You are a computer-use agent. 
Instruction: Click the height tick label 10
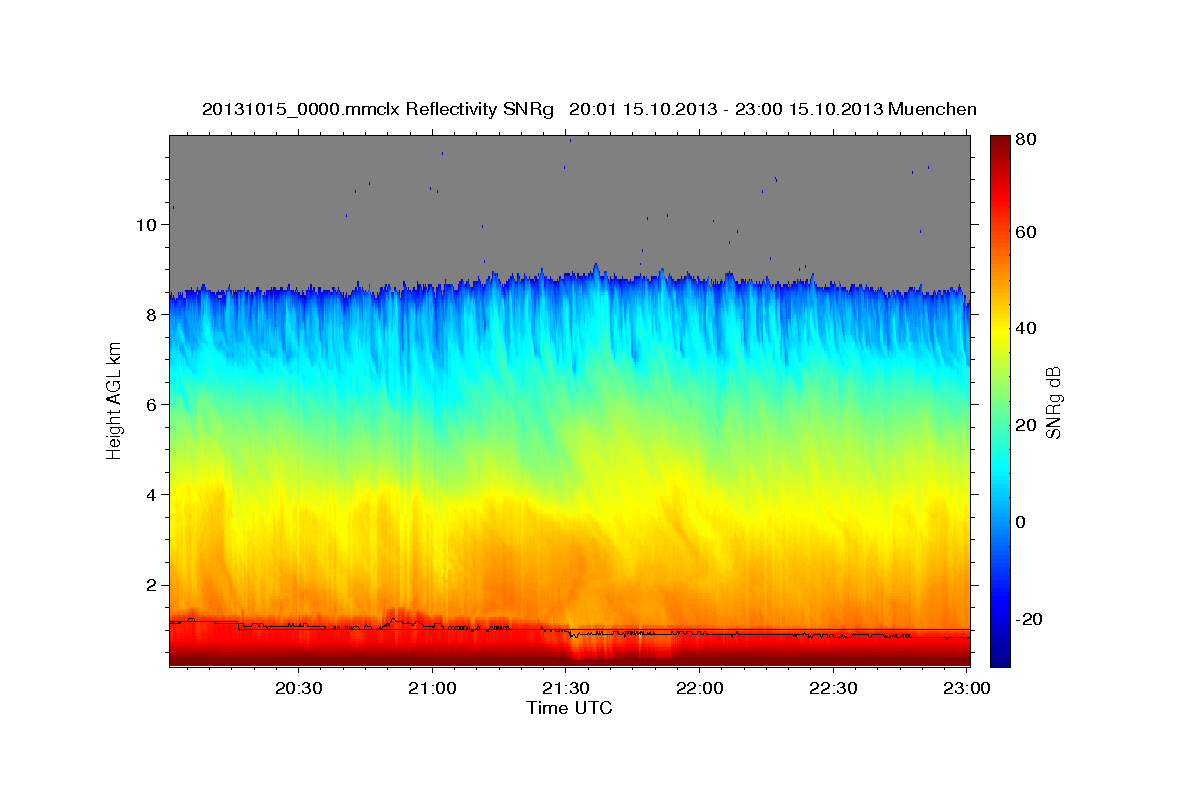[x=148, y=224]
